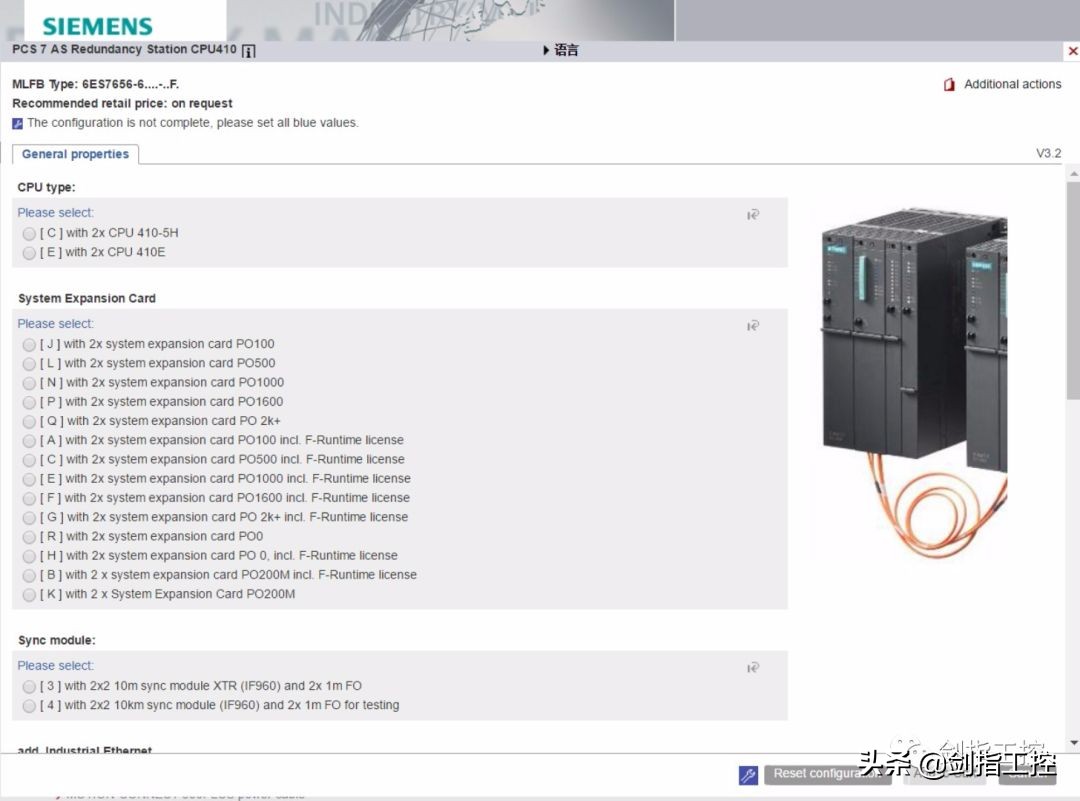The image size is (1080, 801).
Task: Click the info icon beside the station title
Action: point(249,51)
